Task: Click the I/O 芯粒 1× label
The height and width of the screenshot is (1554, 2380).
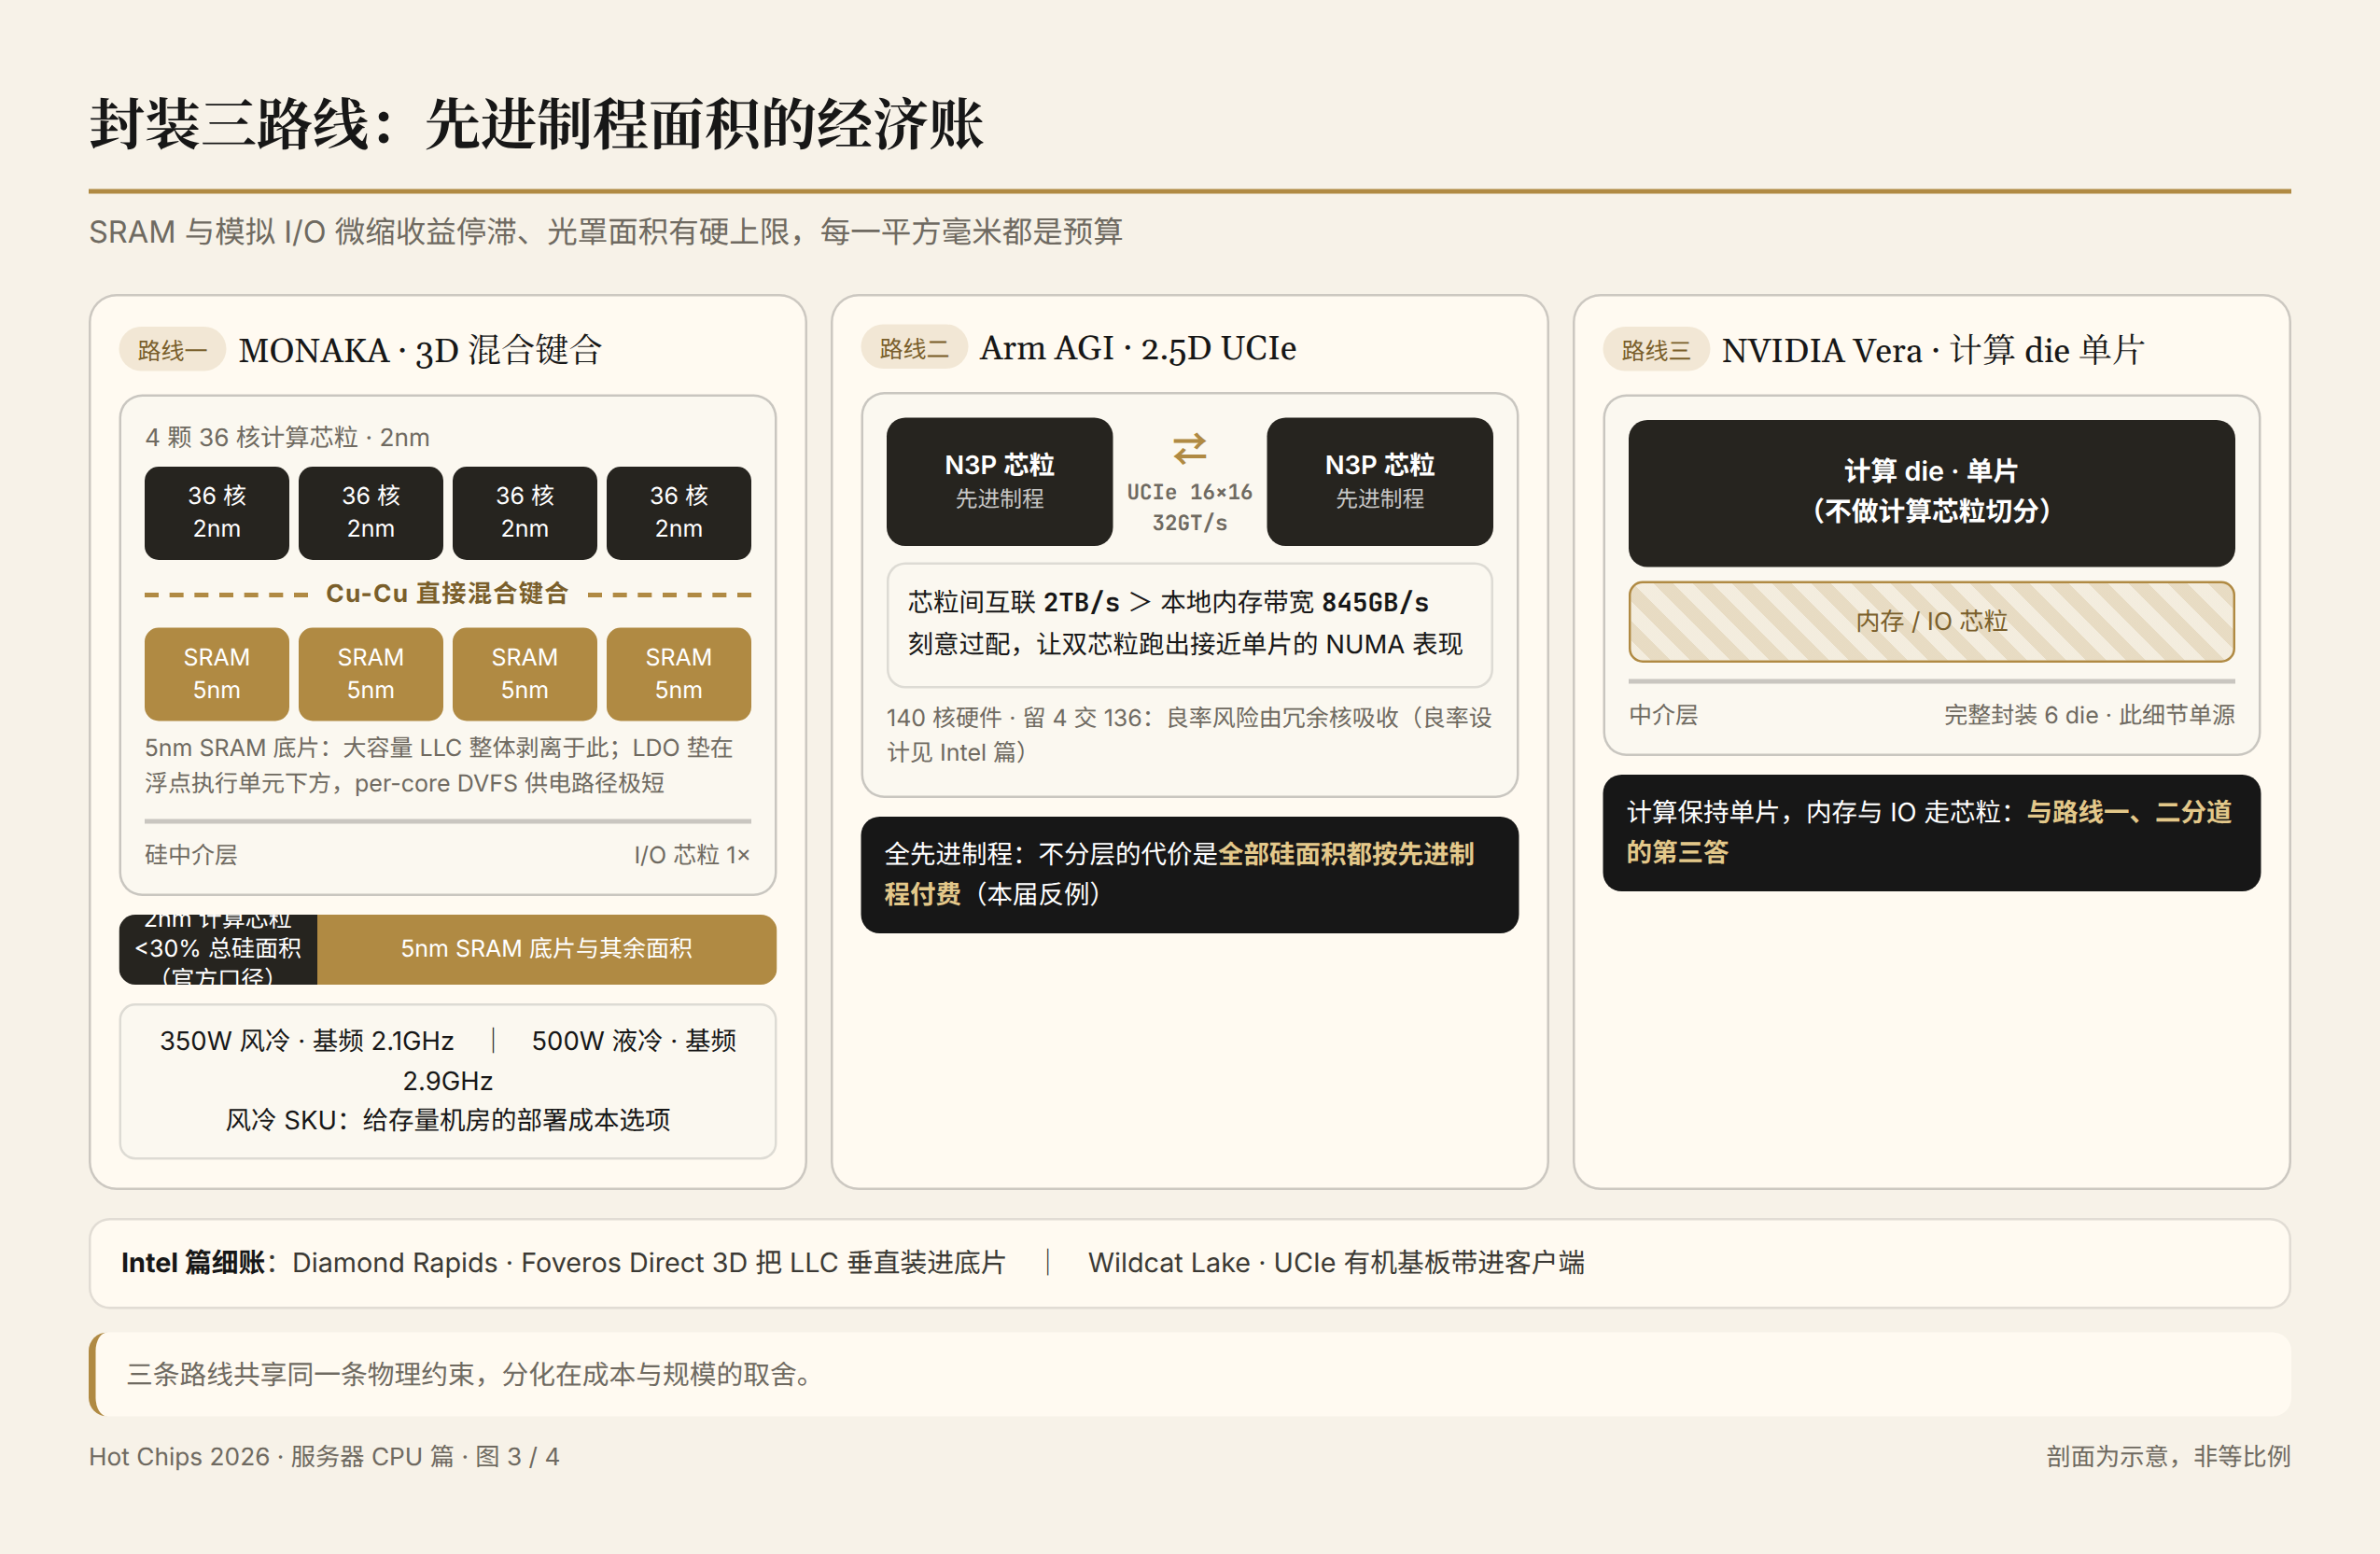Action: pyautogui.click(x=692, y=855)
